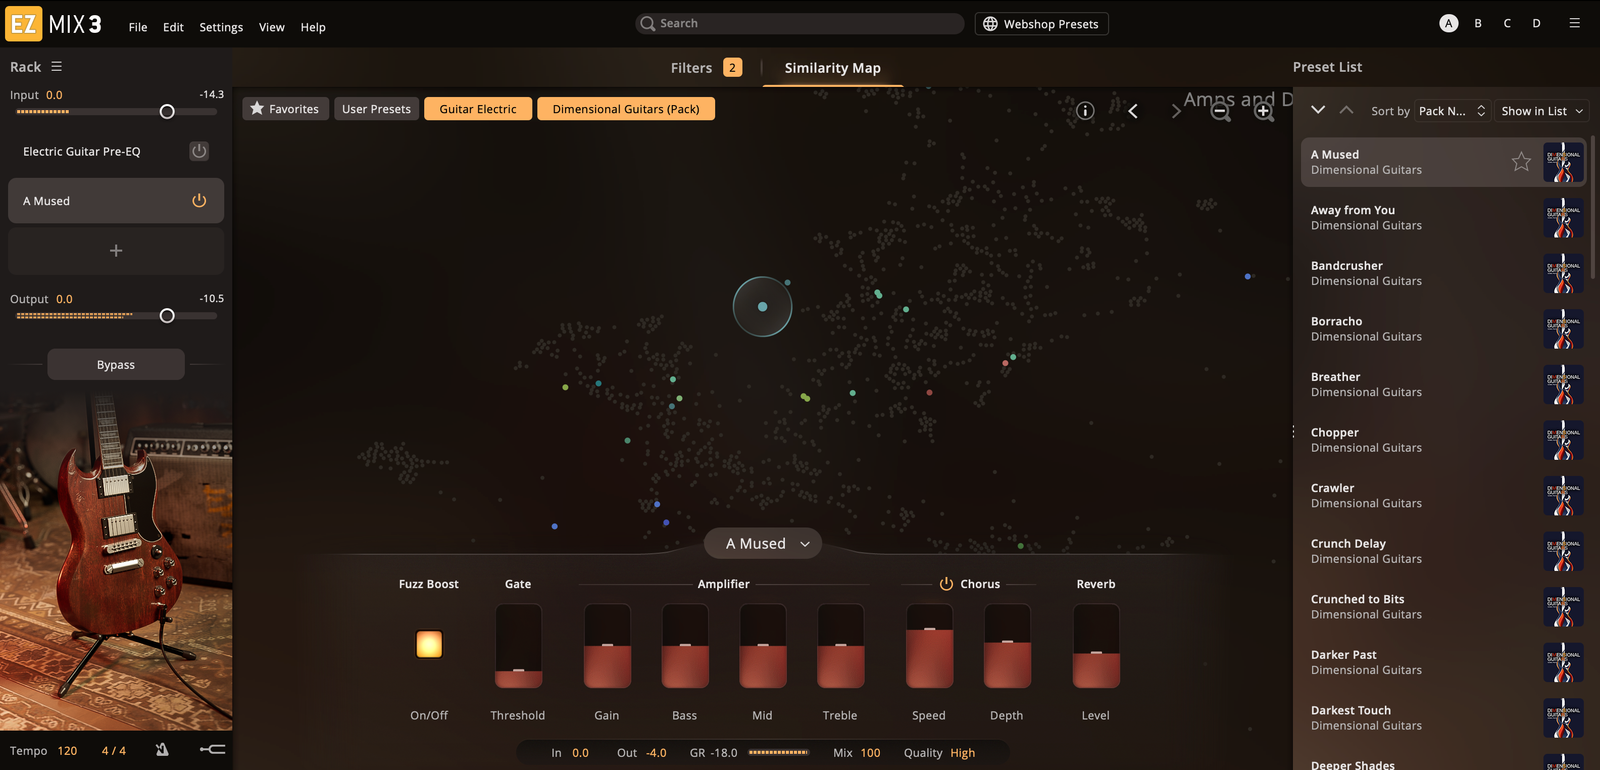Click the Chorus Speed slider
The width and height of the screenshot is (1600, 770).
pos(929,646)
